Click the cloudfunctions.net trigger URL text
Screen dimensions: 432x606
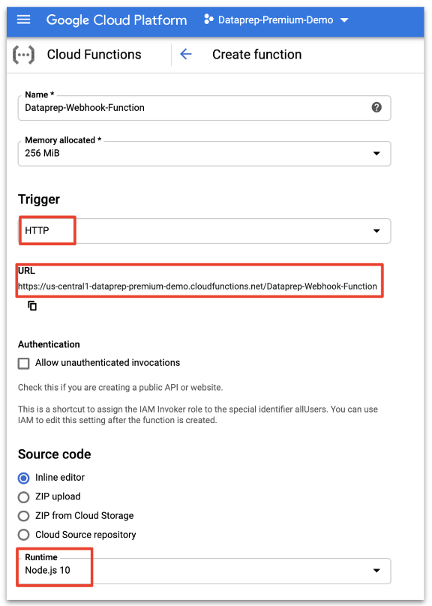click(x=197, y=286)
